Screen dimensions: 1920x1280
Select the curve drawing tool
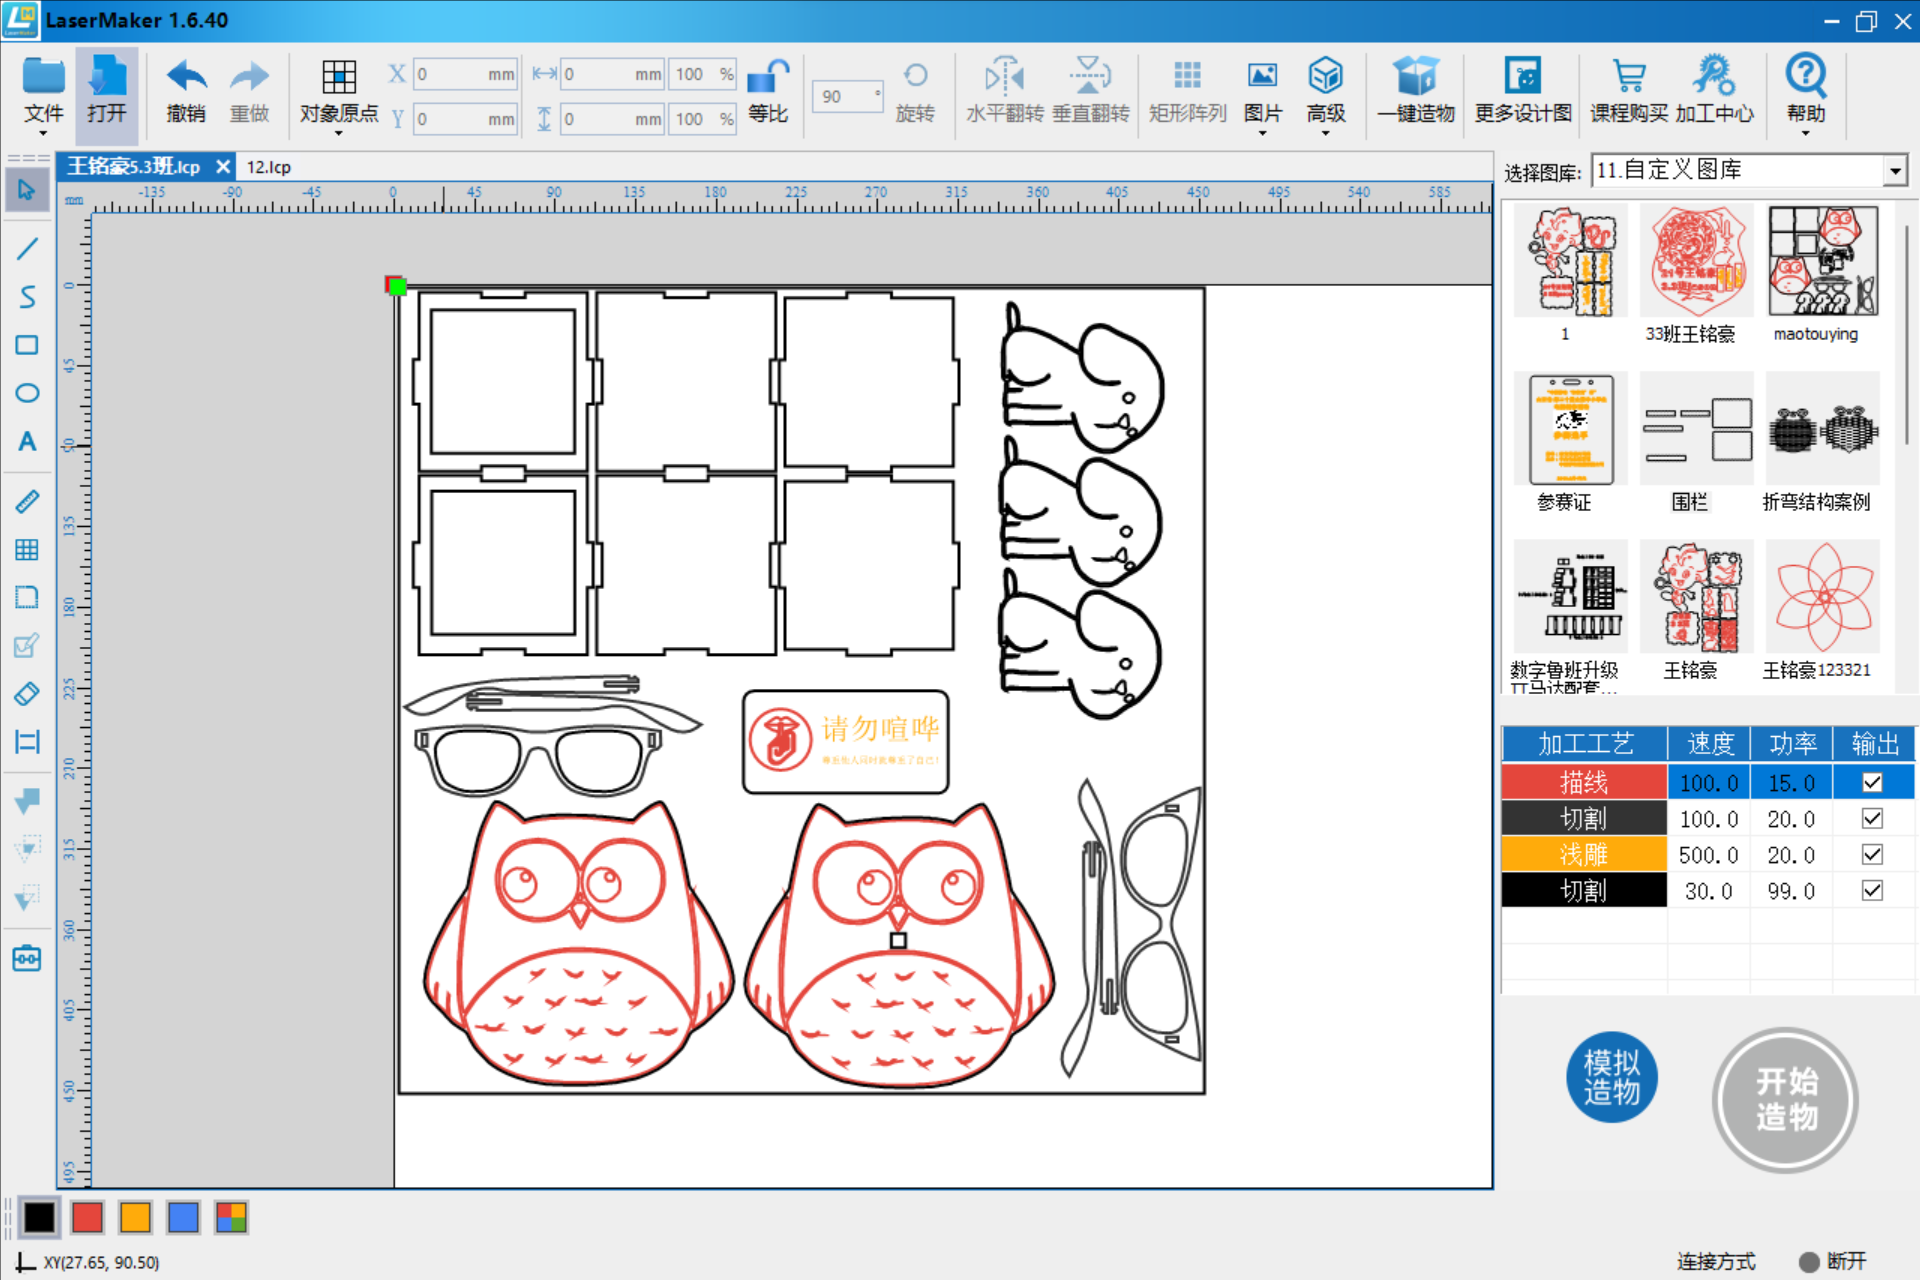[x=27, y=296]
